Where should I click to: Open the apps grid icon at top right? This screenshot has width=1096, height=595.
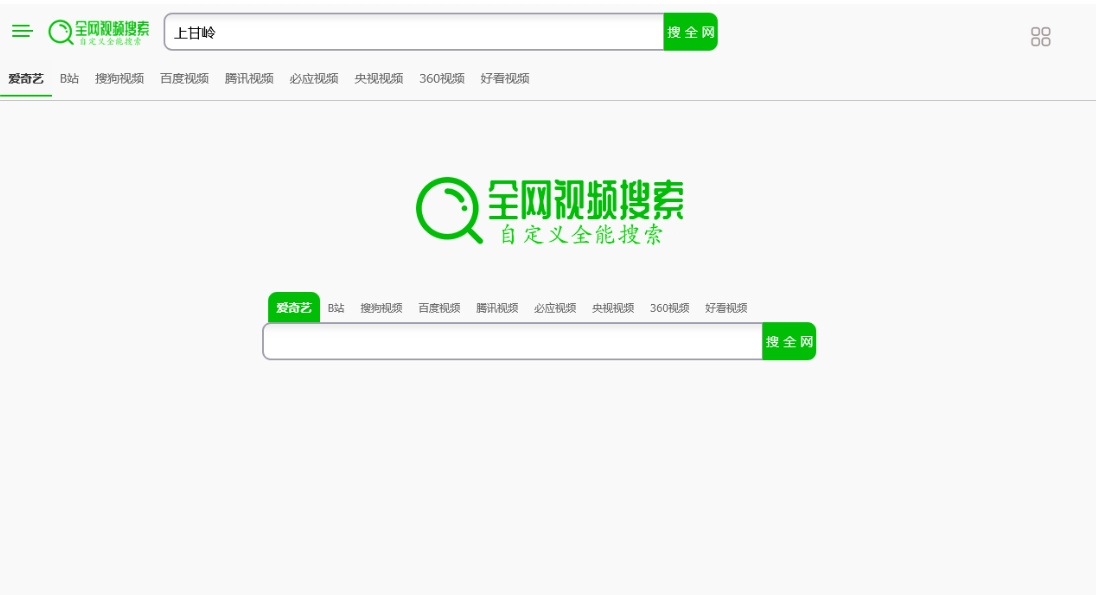(1041, 36)
